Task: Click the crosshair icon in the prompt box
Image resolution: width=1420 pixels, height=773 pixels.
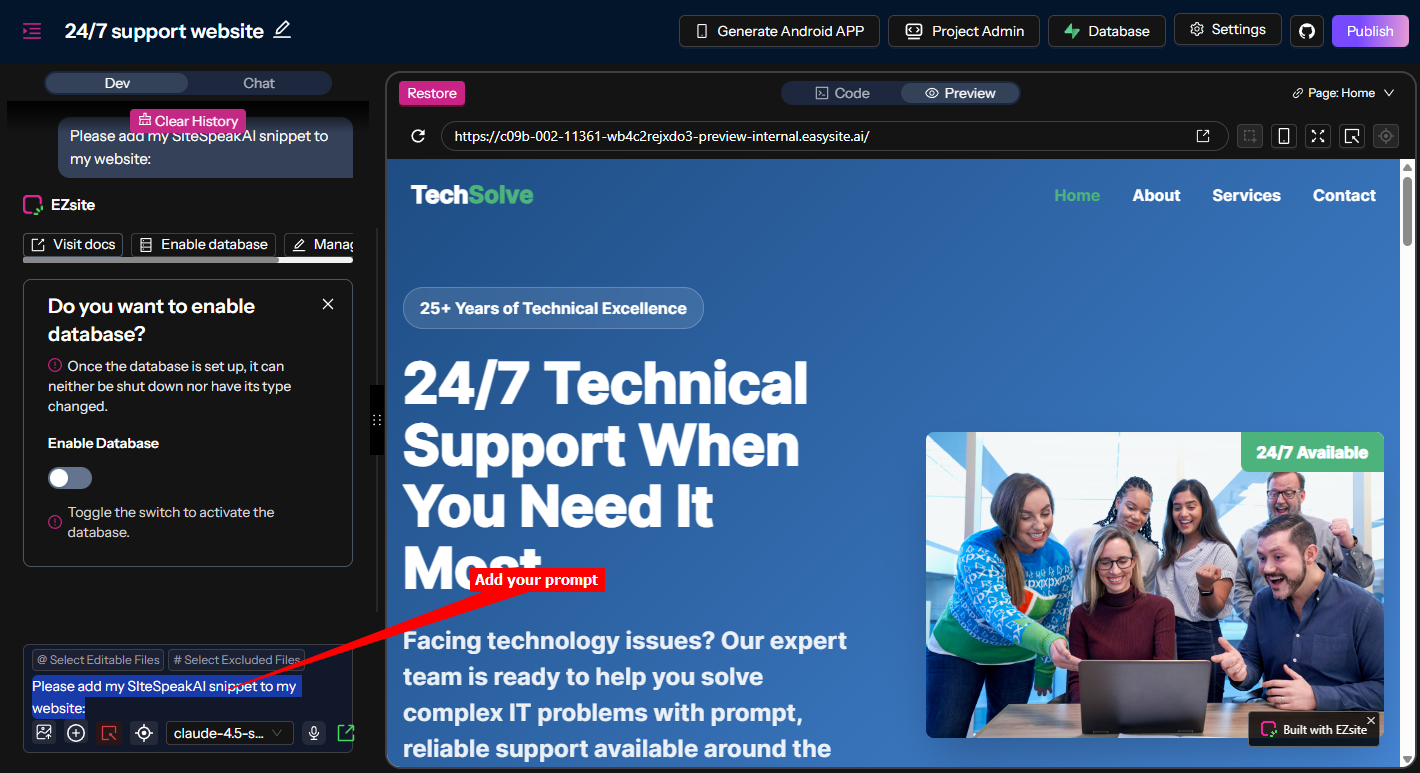Action: click(x=144, y=733)
